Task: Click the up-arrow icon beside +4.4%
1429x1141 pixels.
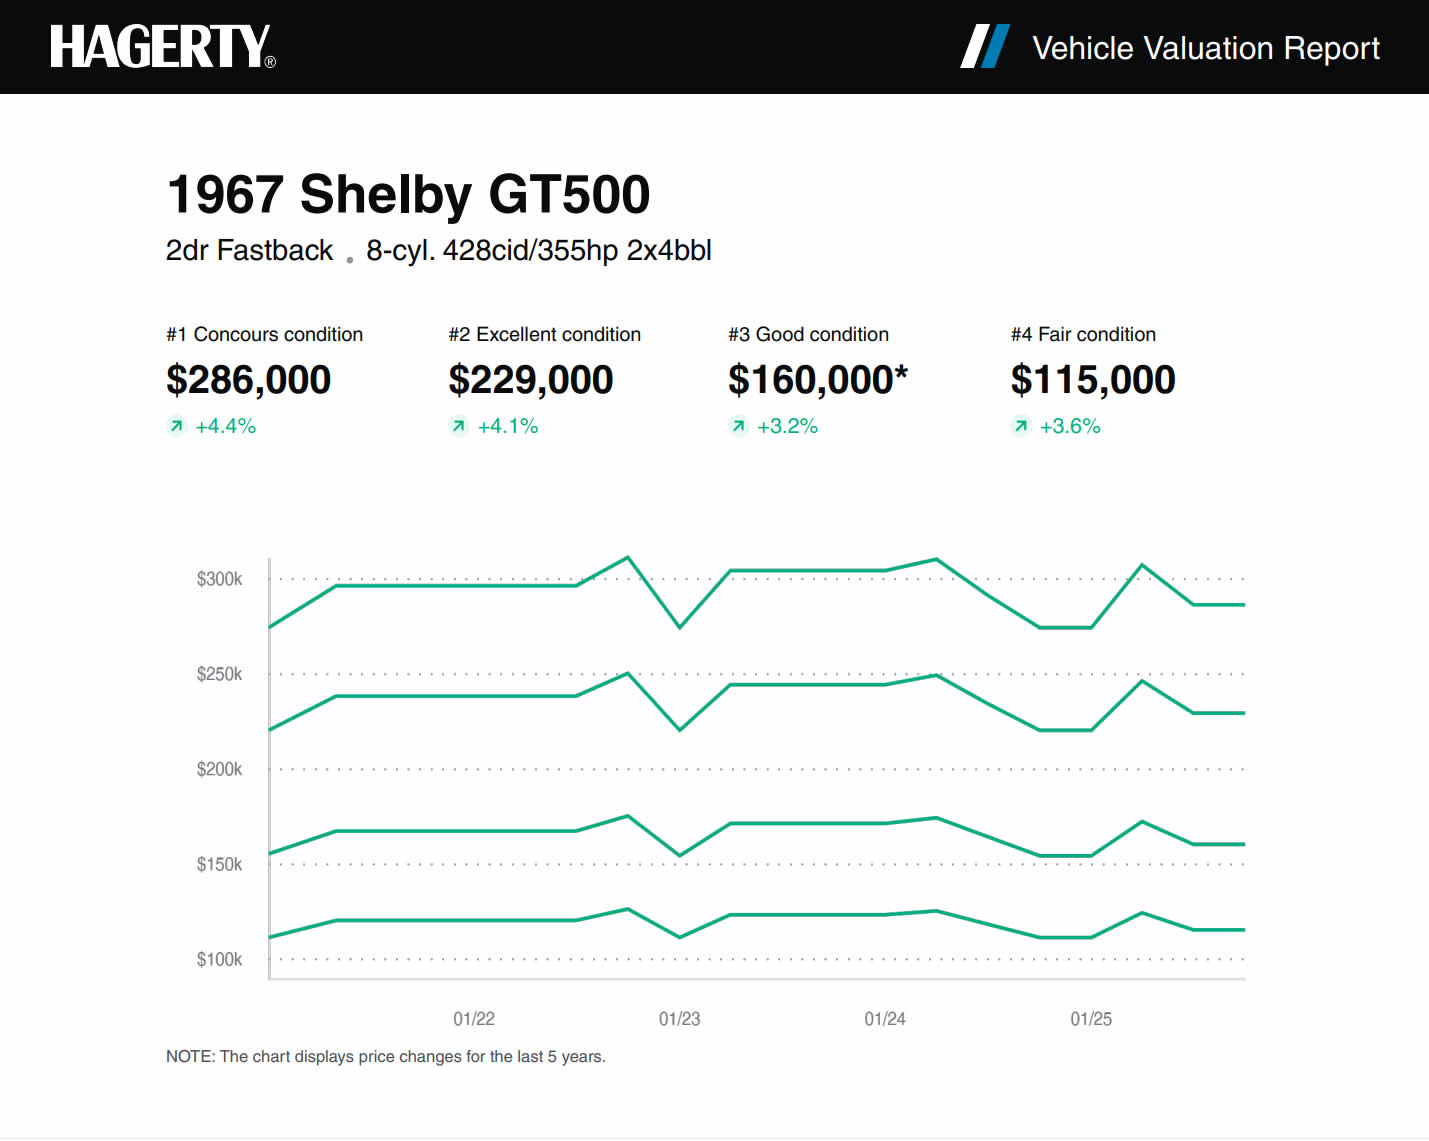Action: click(x=177, y=426)
